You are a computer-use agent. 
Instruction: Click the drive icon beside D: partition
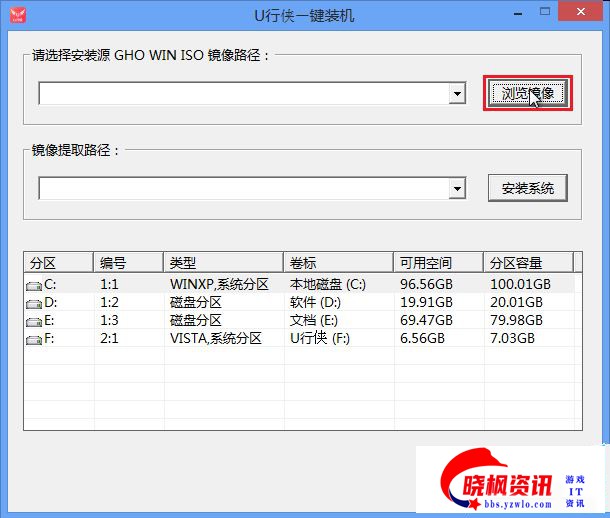(x=35, y=303)
